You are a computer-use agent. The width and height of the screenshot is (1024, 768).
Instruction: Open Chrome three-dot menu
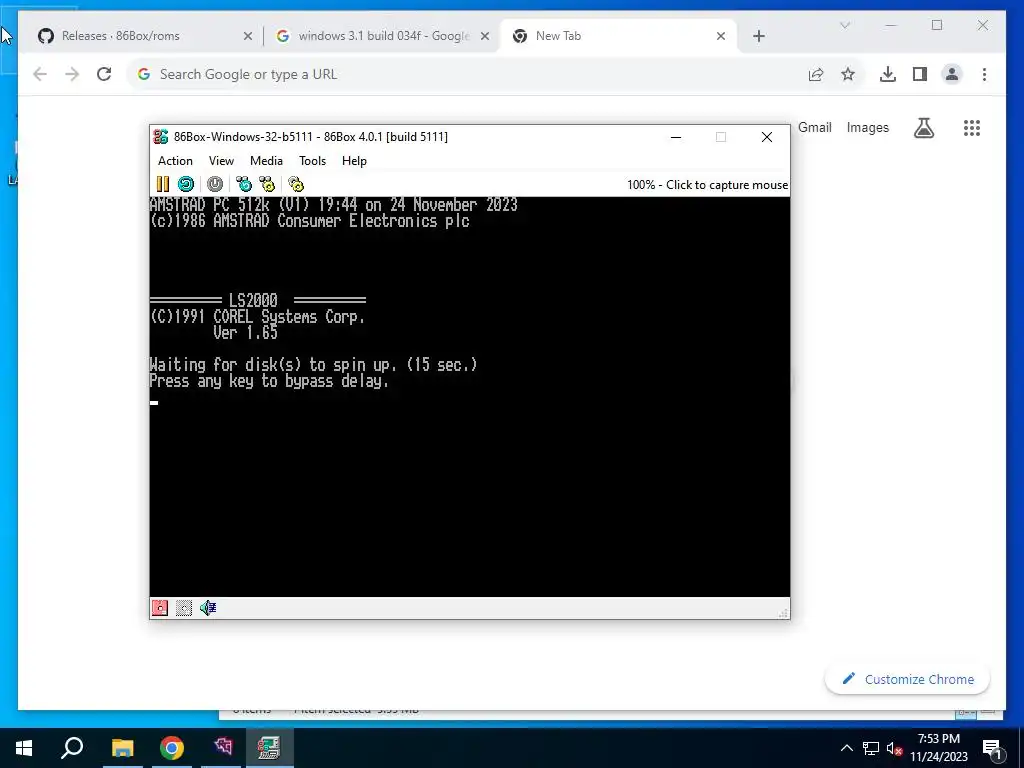pos(984,74)
